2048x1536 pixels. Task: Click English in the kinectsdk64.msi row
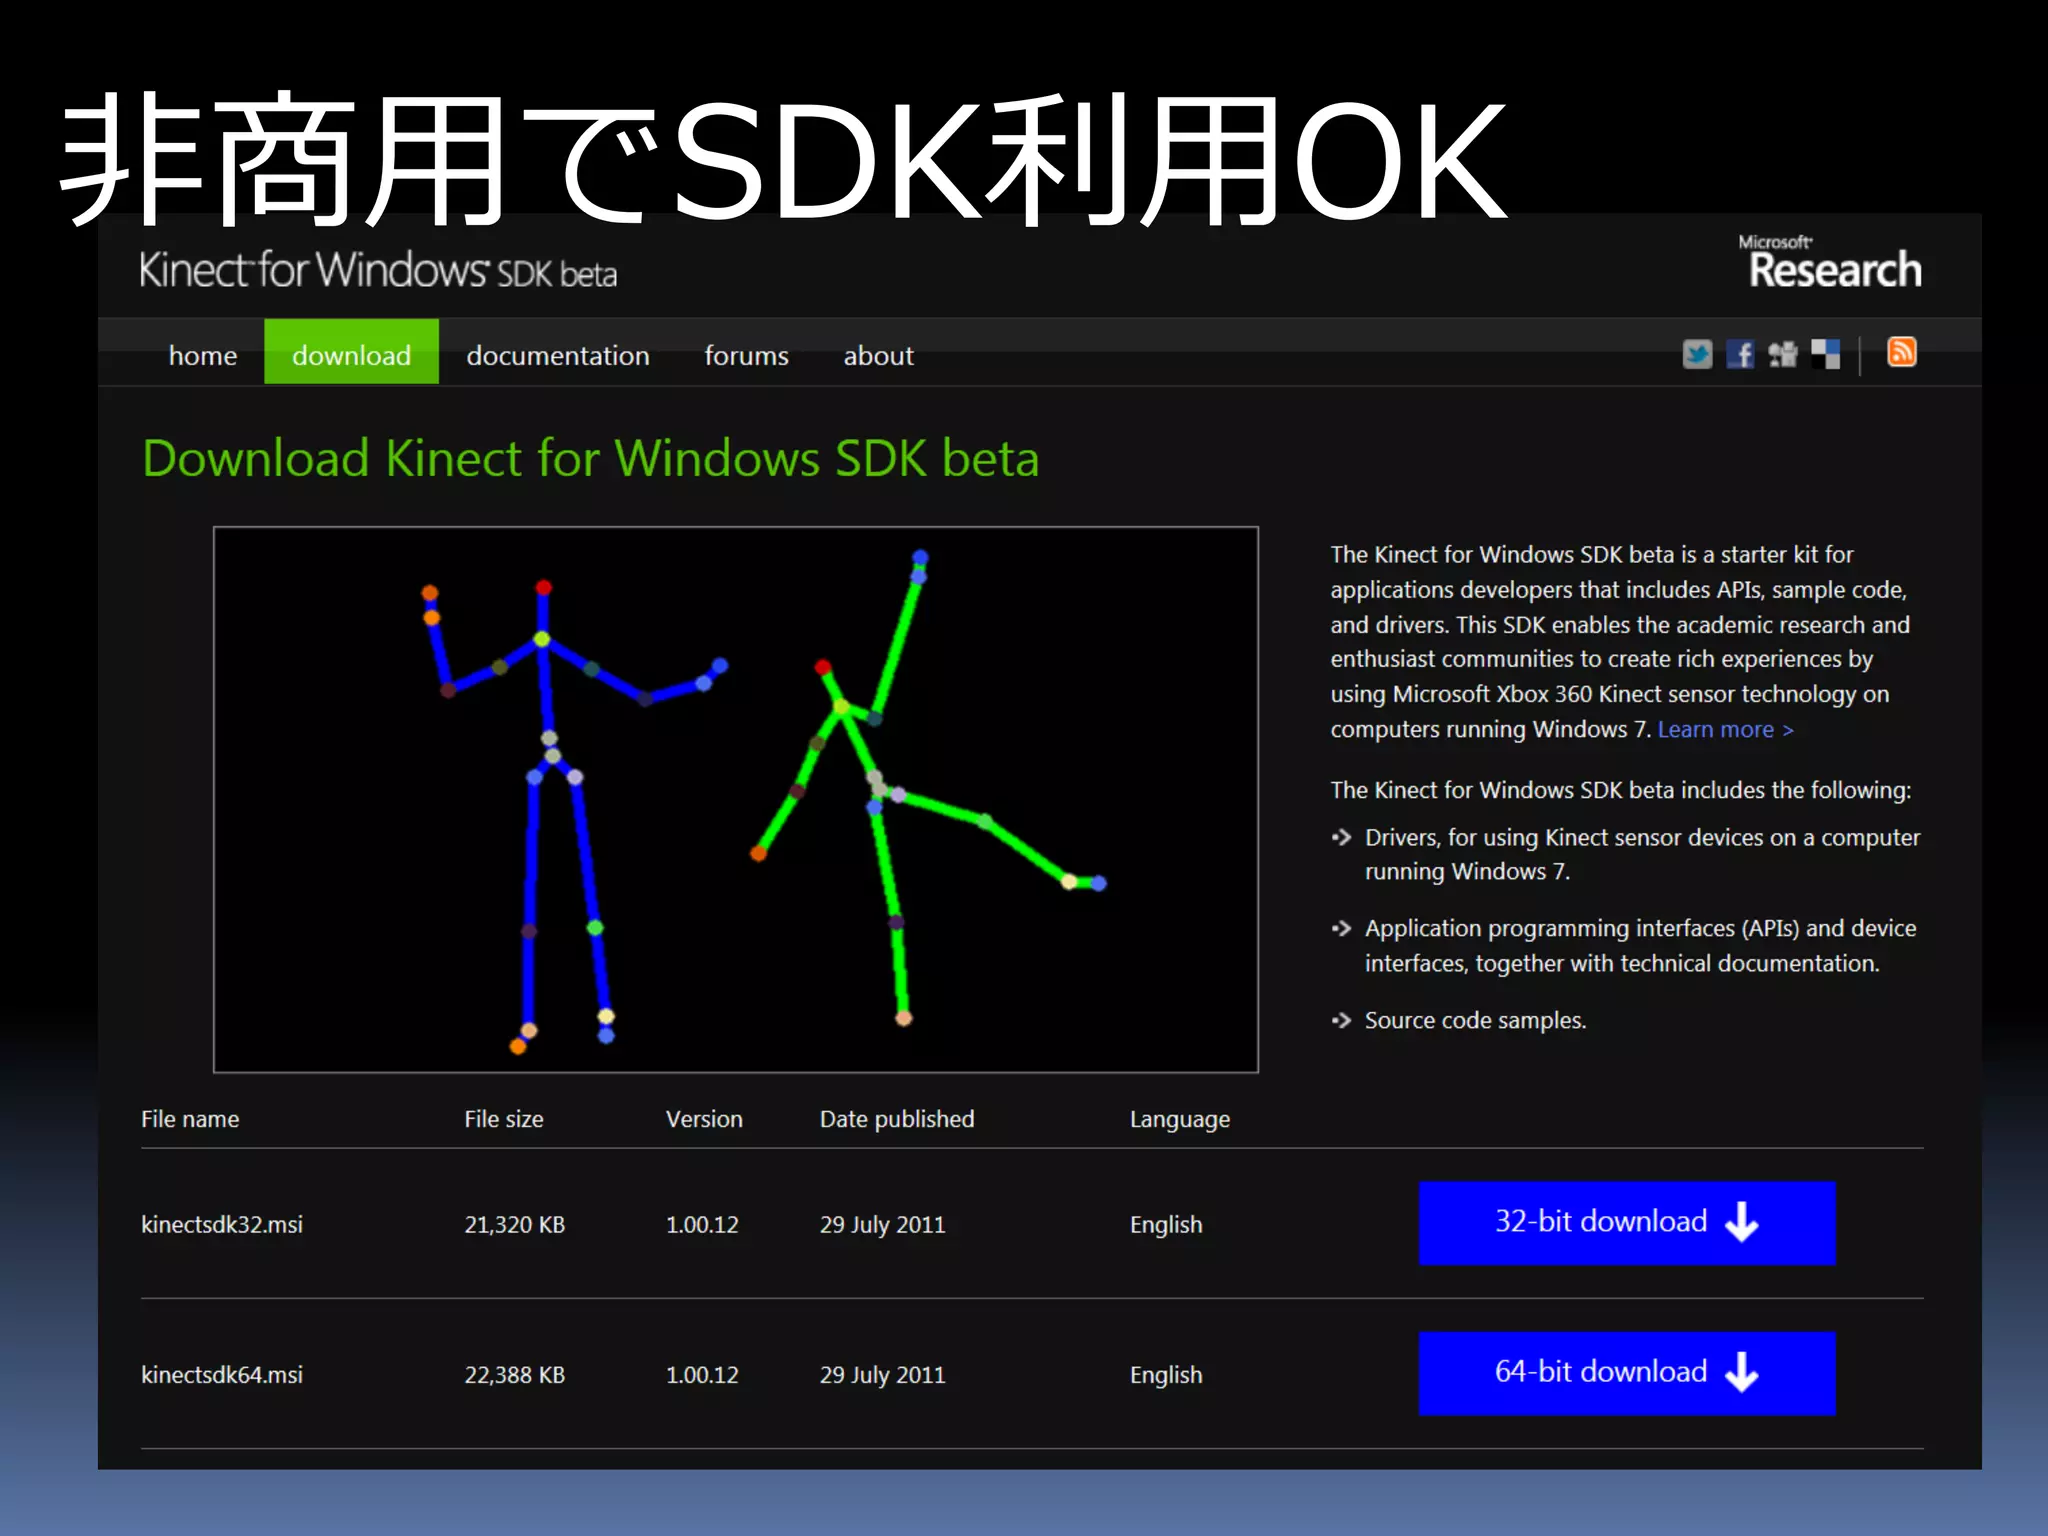[1166, 1375]
